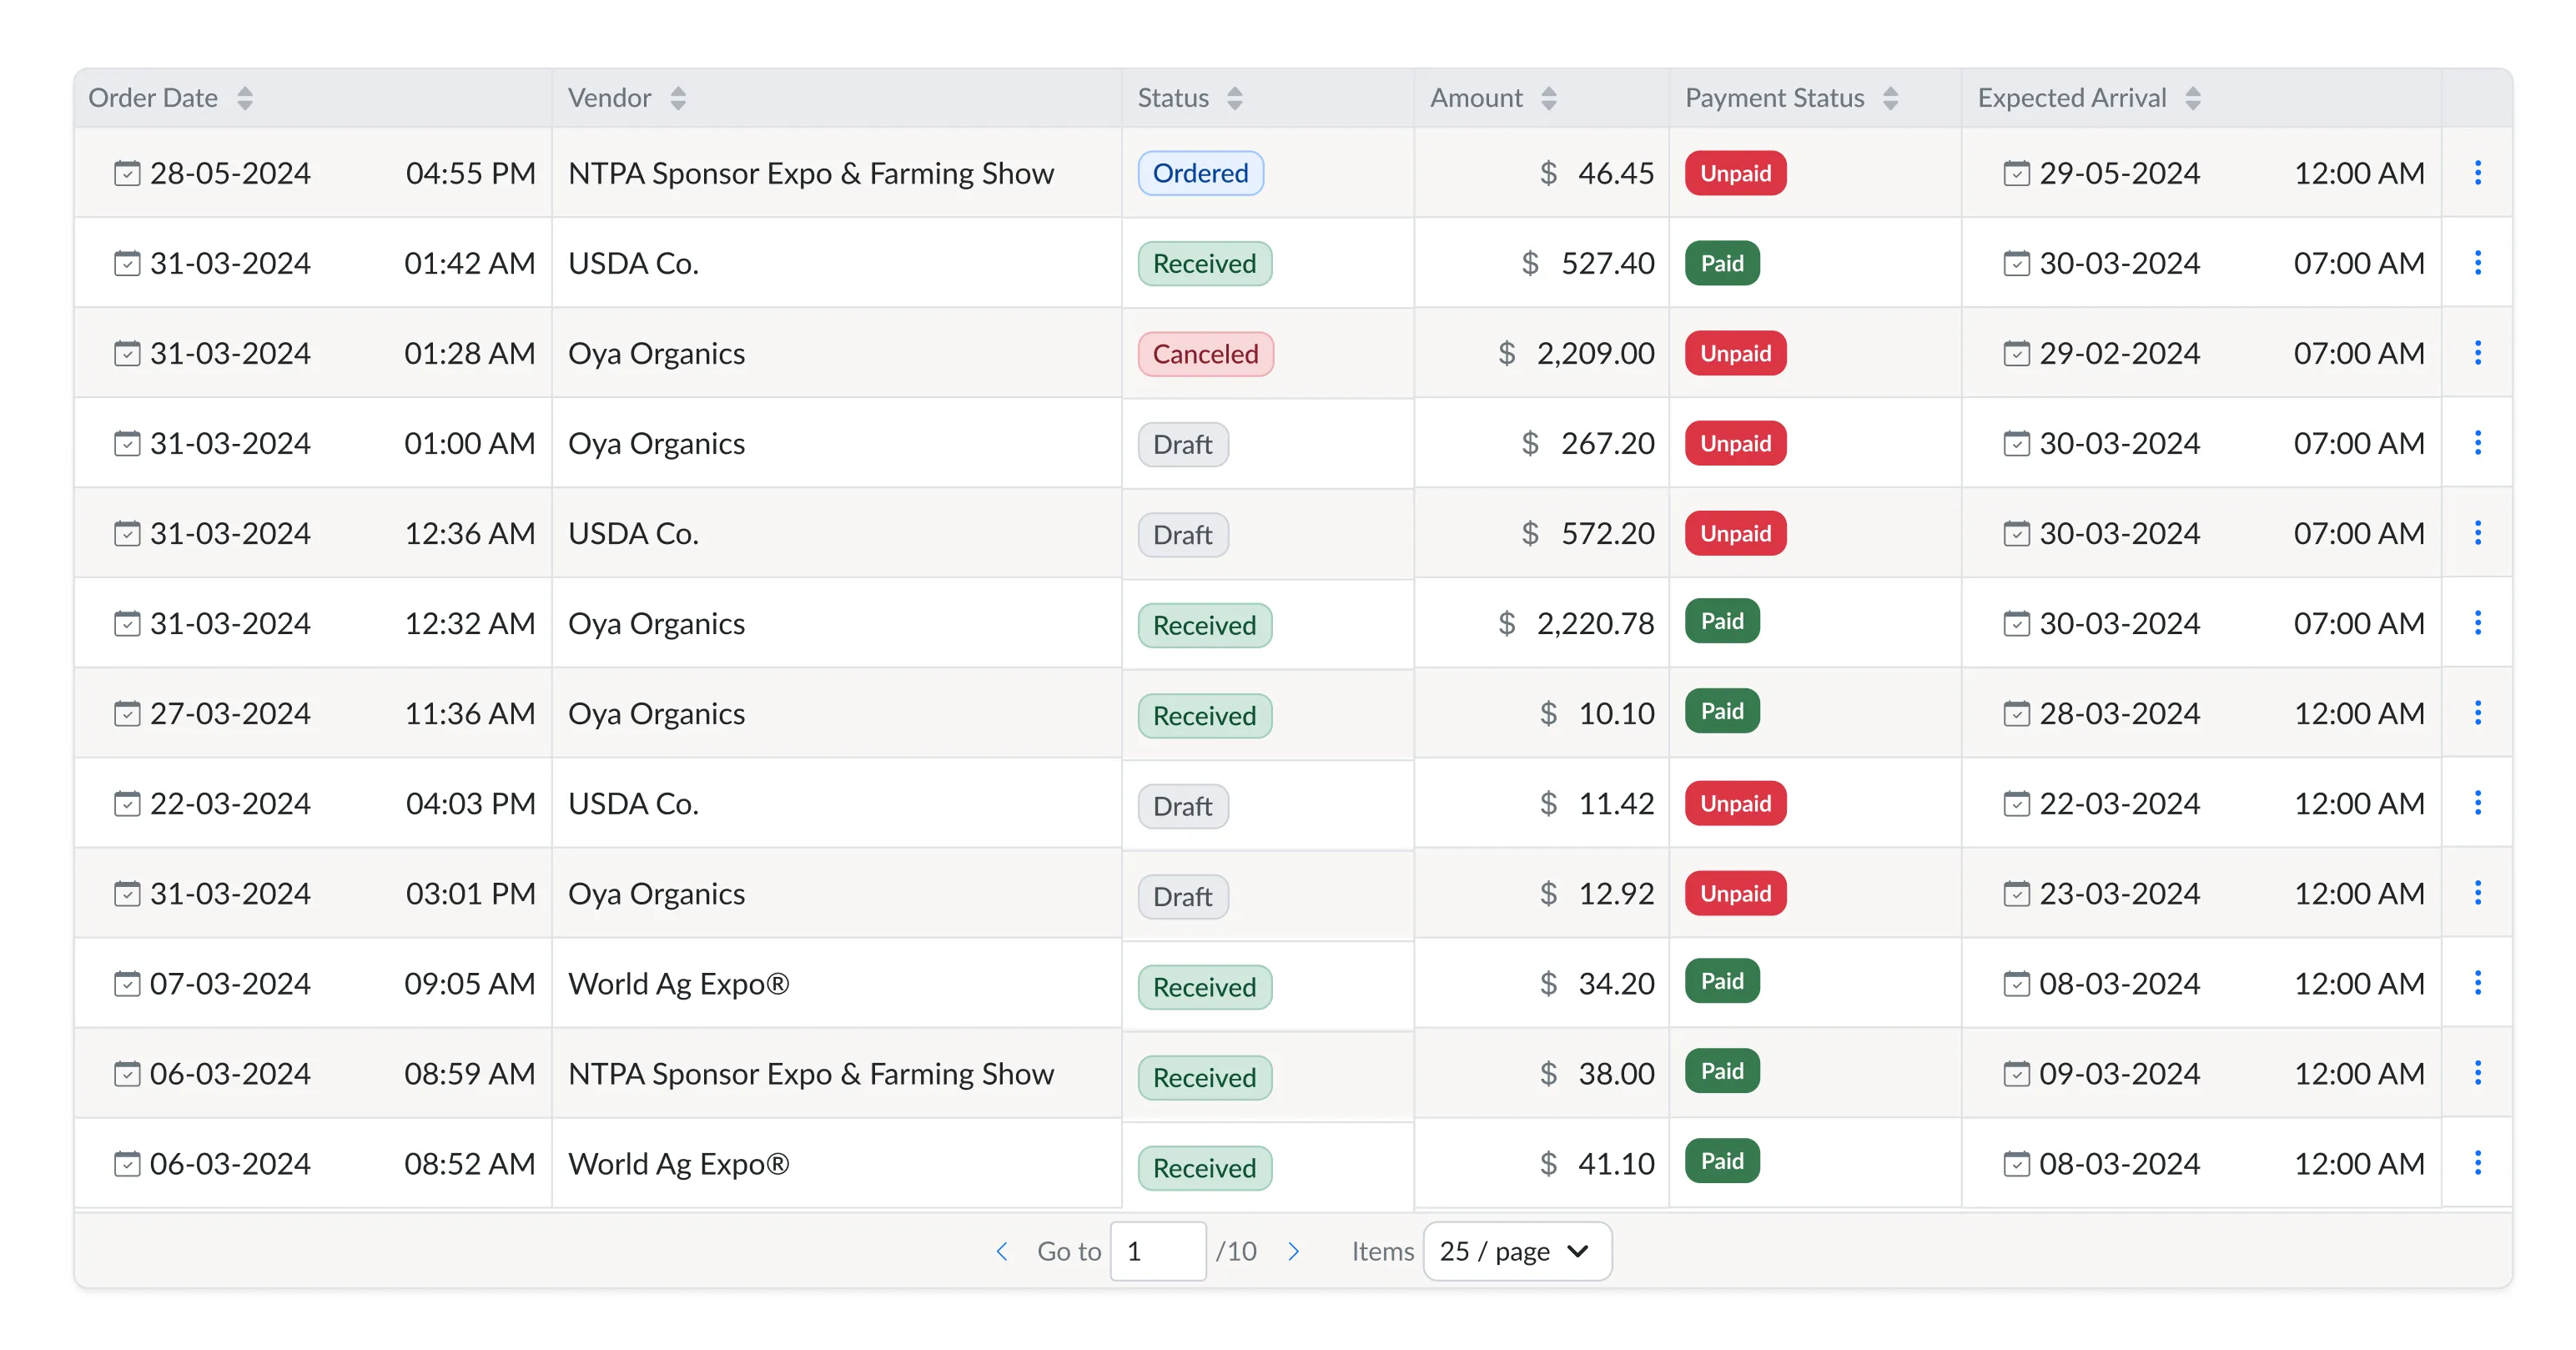Sort table by Order Date column

pos(245,98)
